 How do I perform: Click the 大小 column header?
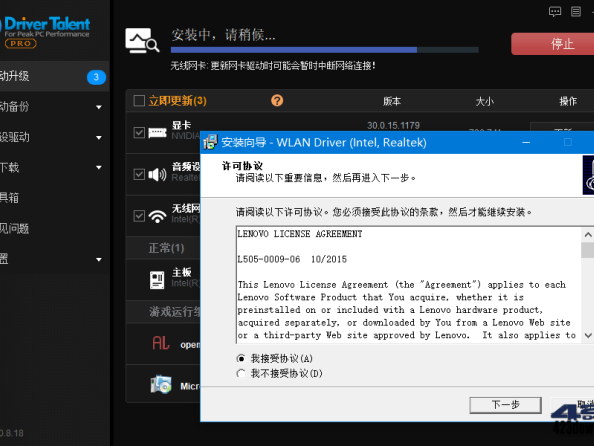[x=485, y=101]
